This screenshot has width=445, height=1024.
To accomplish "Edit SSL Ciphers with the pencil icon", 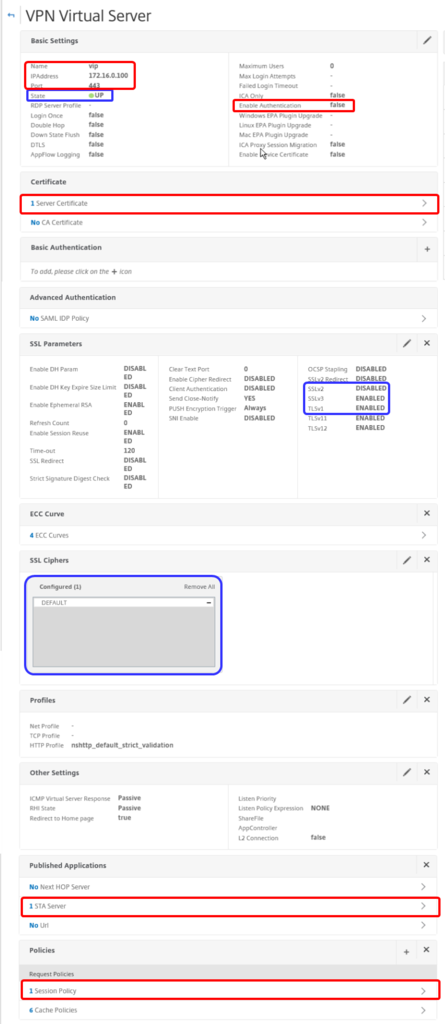I will pos(406,560).
